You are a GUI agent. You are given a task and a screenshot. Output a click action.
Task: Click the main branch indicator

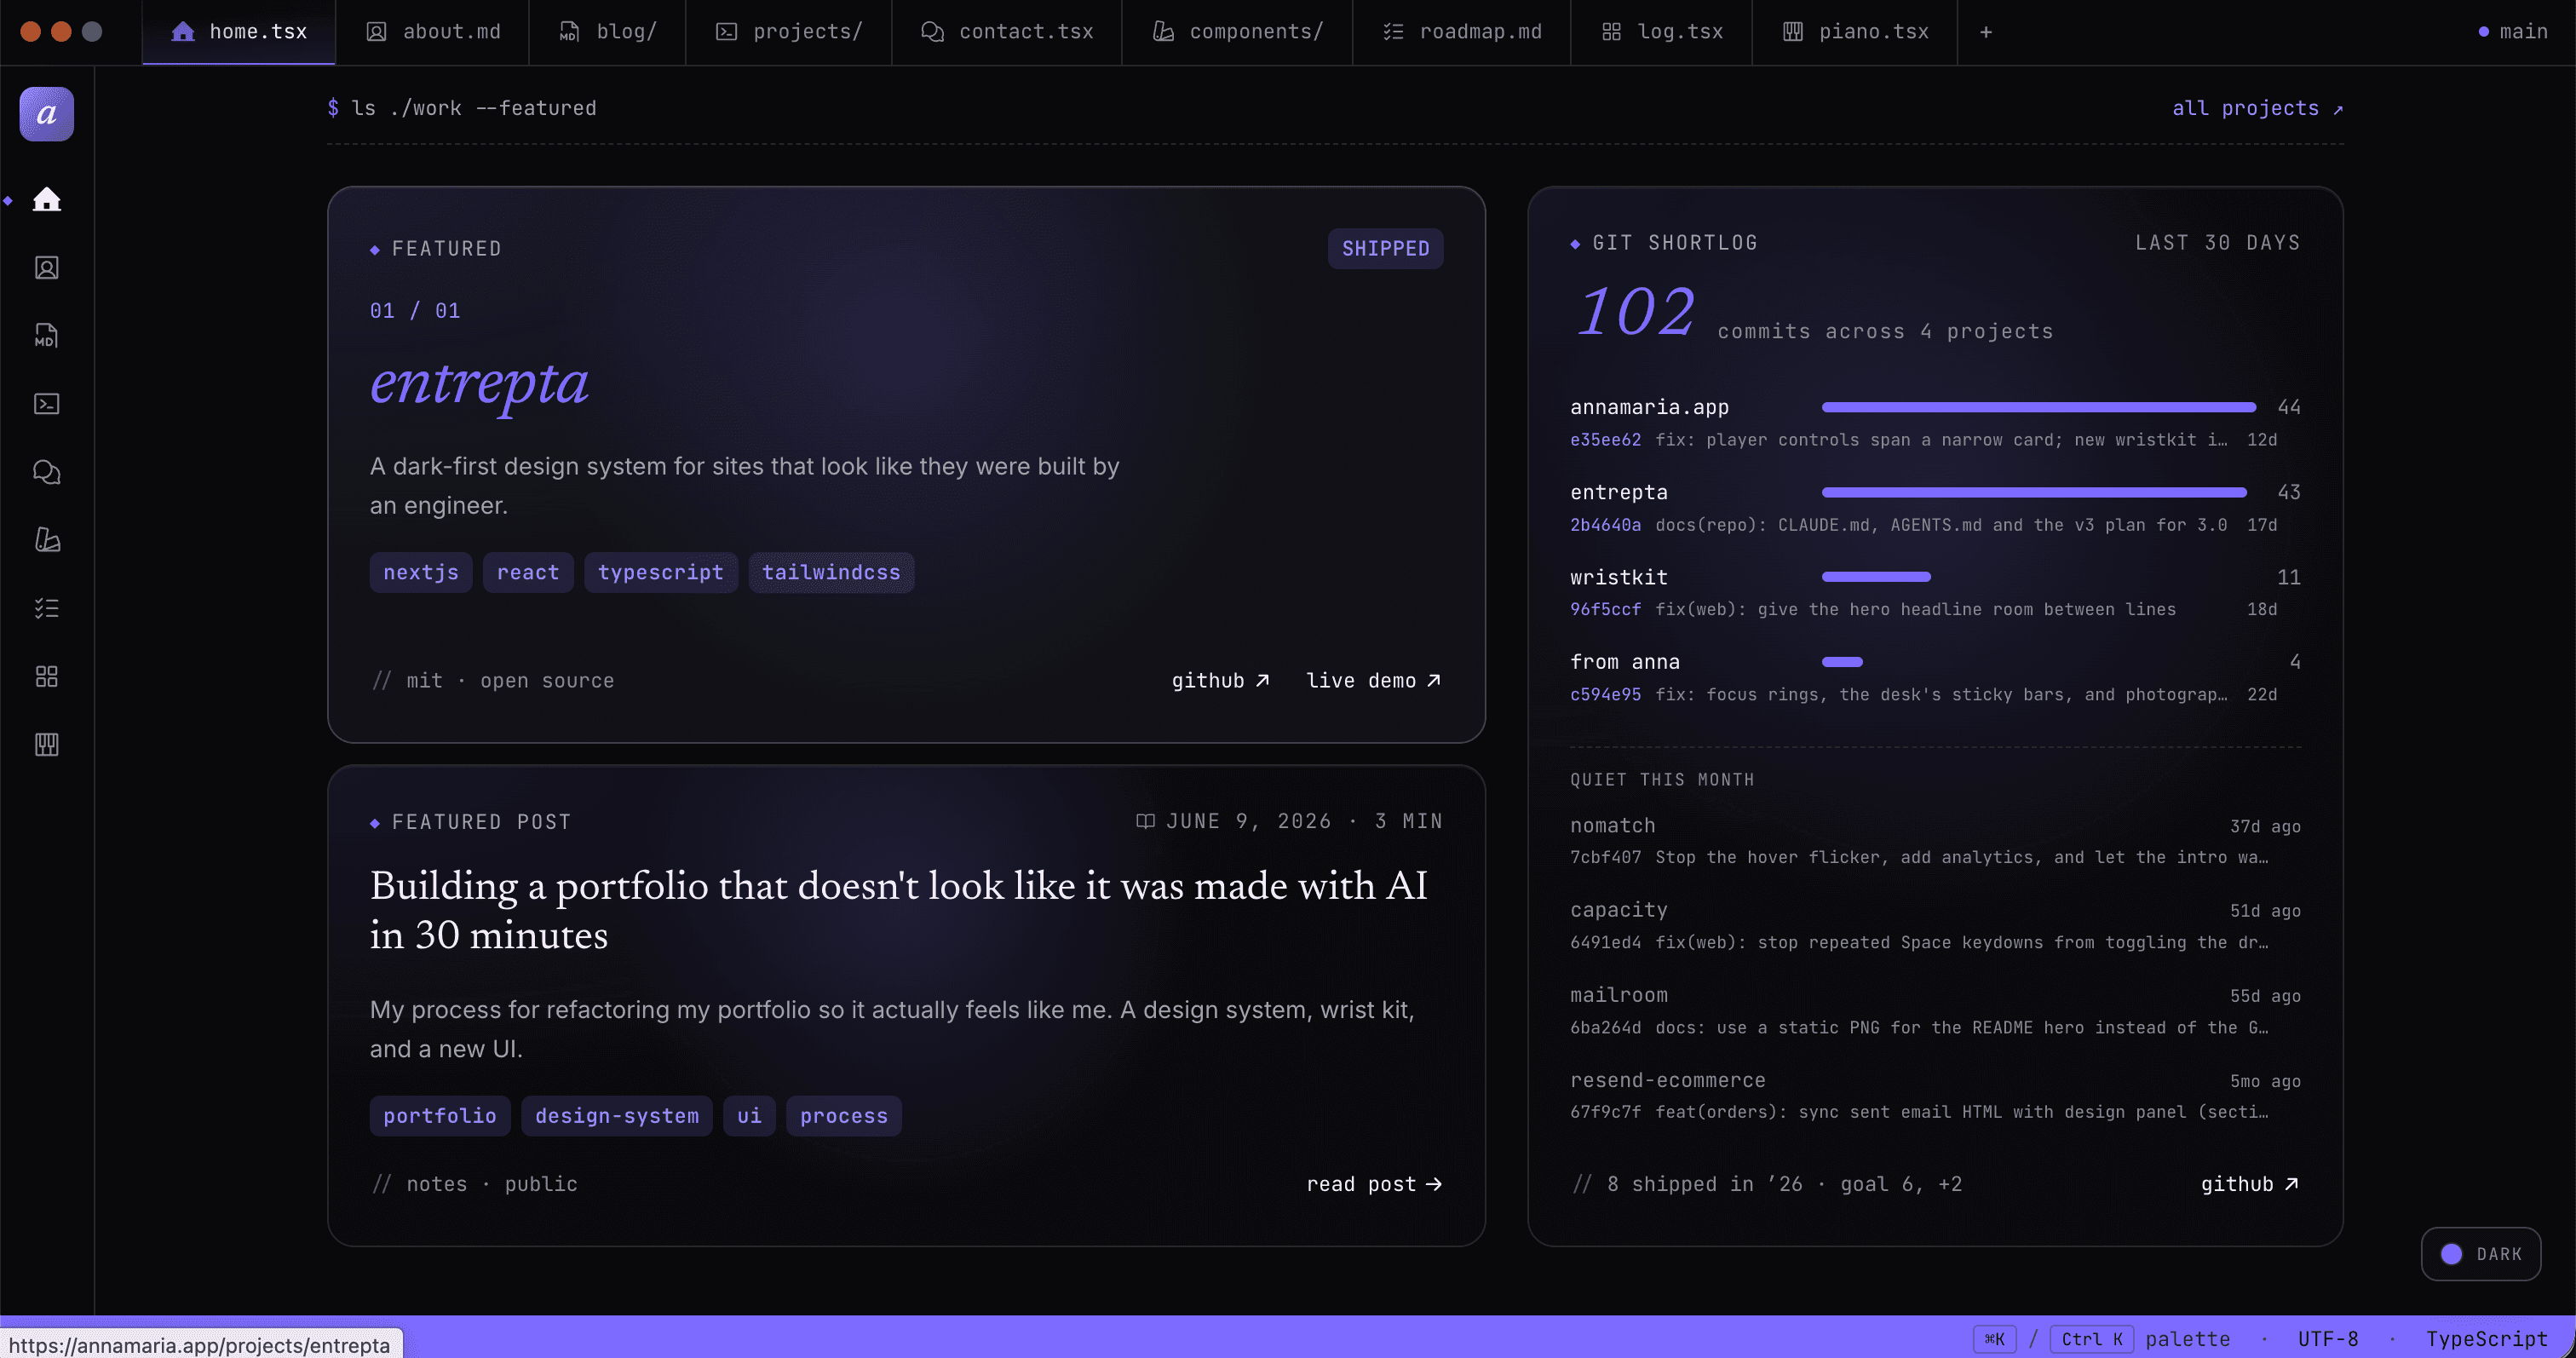(2512, 32)
